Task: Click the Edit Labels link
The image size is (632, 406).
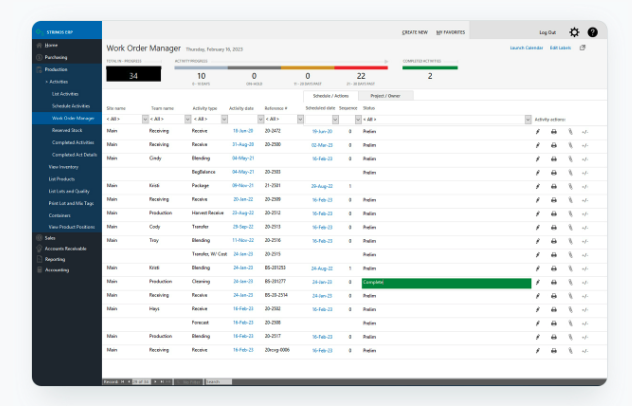Action: pyautogui.click(x=560, y=48)
